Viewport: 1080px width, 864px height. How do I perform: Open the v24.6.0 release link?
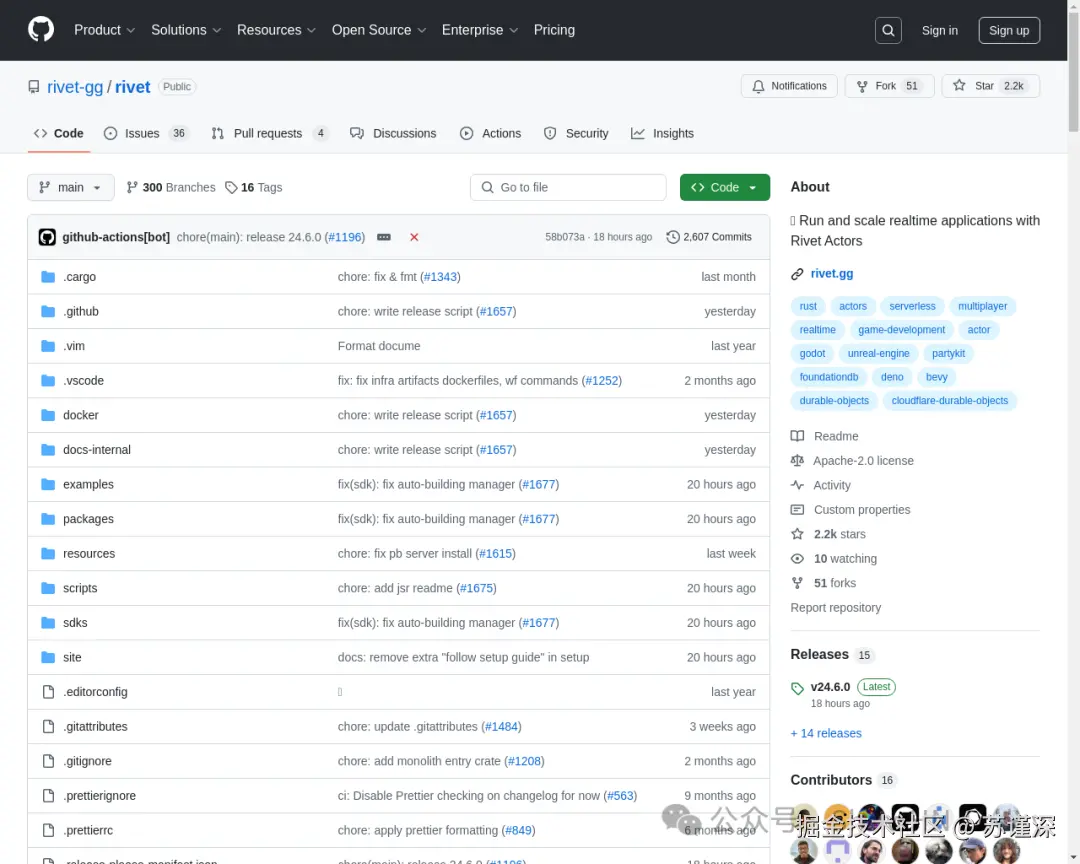[x=830, y=687]
